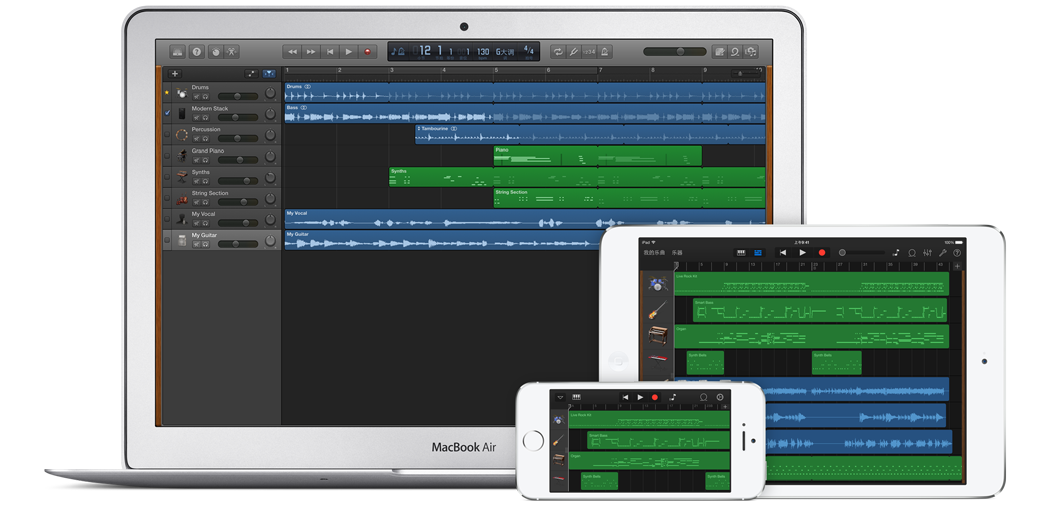Select the Synths track icon
Screen dimensions: 1050x510
[181, 177]
